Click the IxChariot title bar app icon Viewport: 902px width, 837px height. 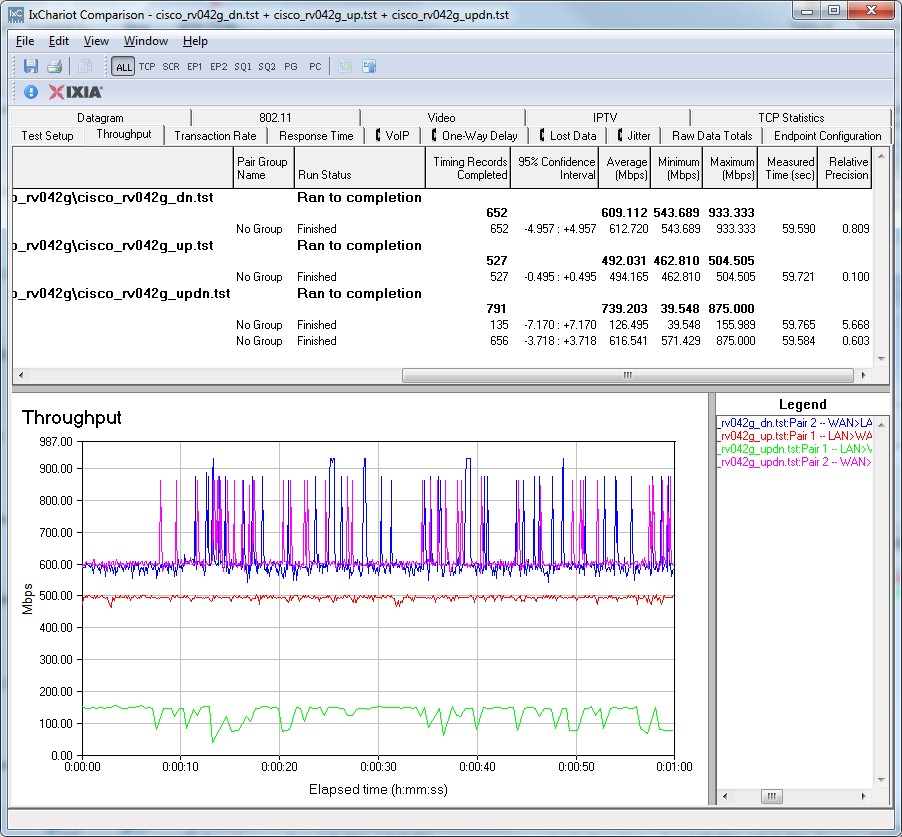tap(17, 14)
